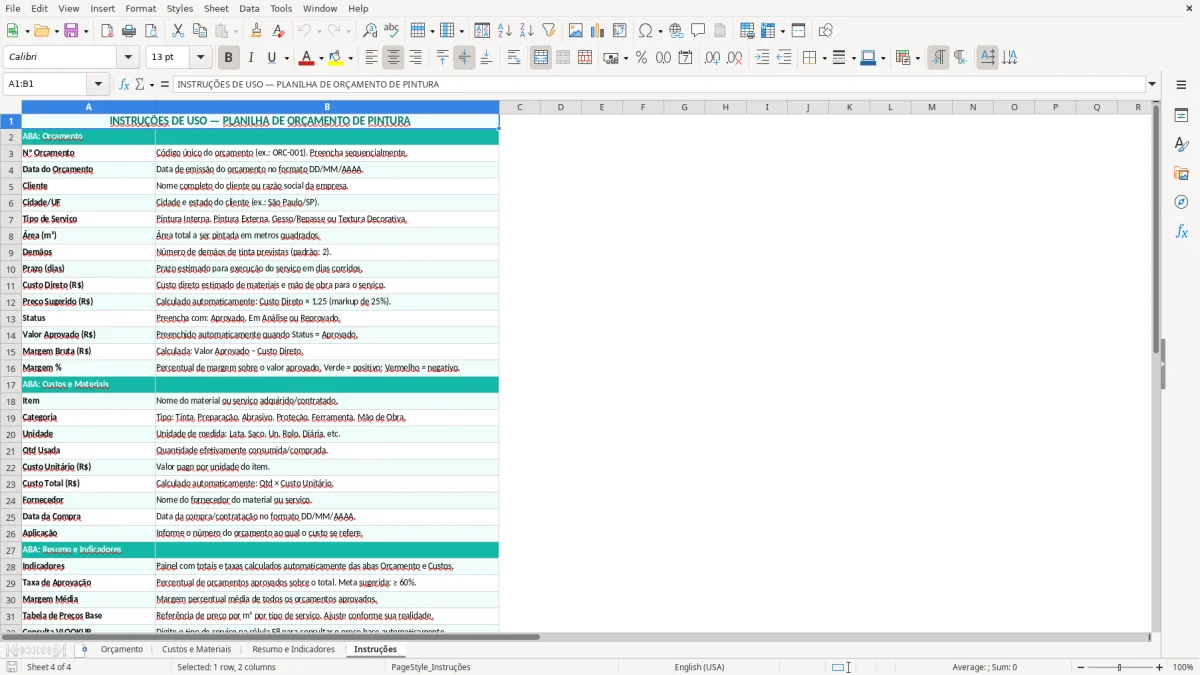1200x675 pixels.
Task: Click the Print icon in toolbar
Action: coord(129,31)
